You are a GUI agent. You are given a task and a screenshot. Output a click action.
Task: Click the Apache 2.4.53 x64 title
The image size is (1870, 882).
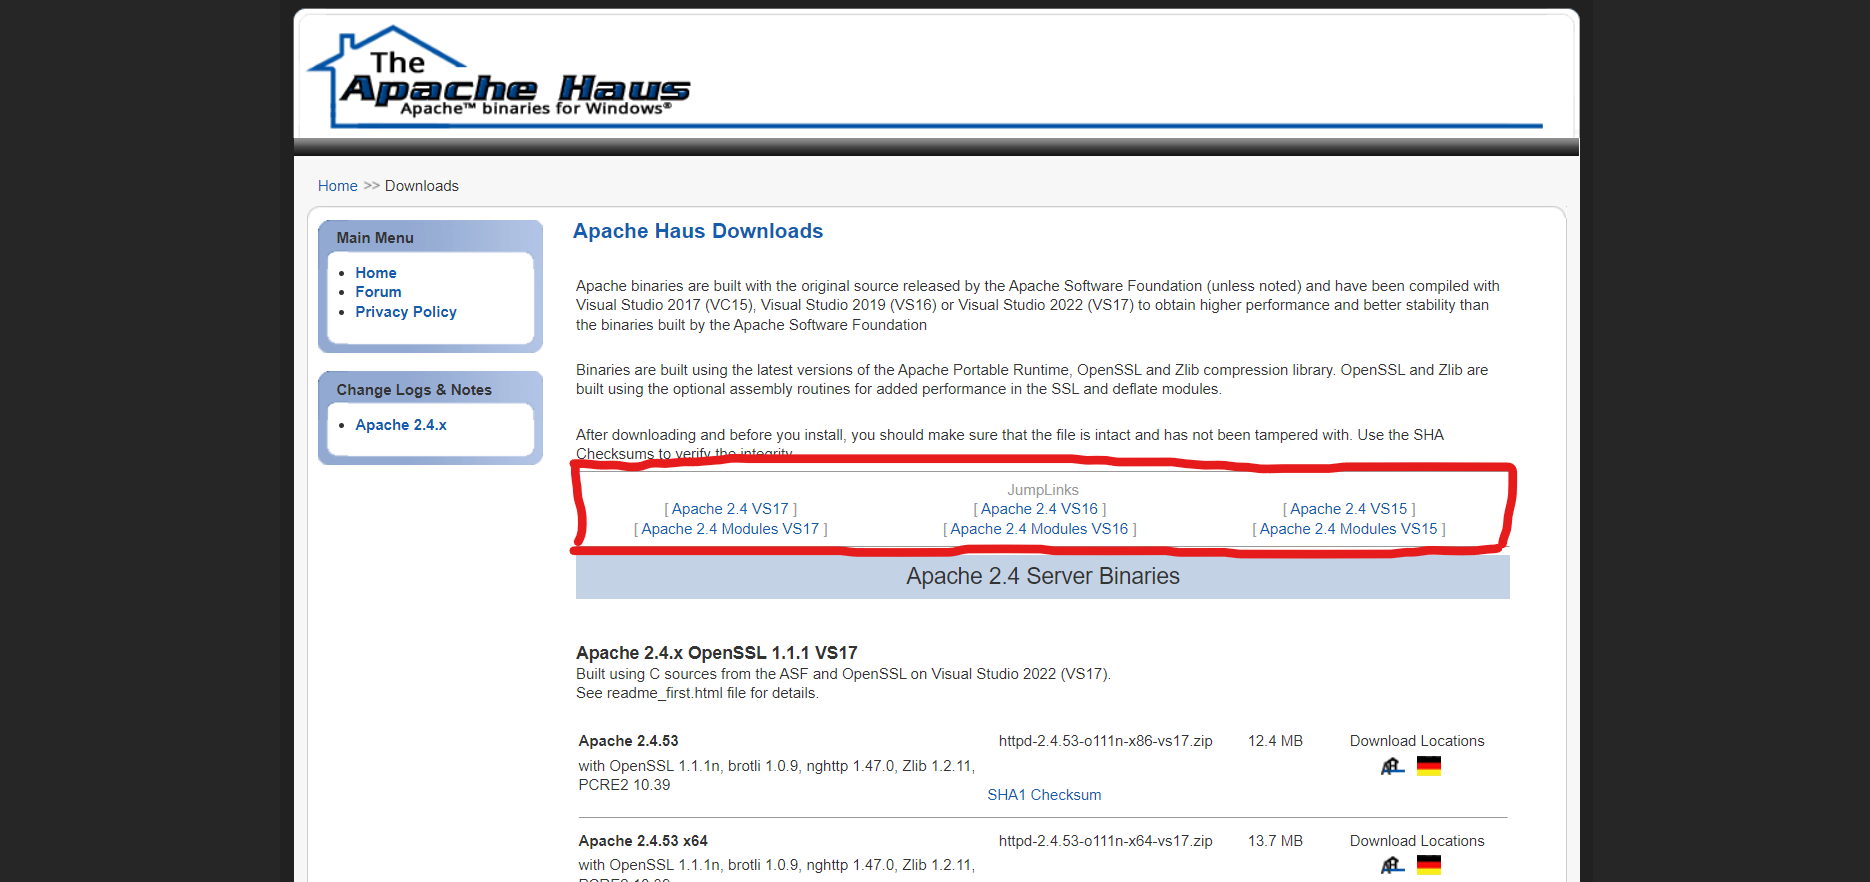(643, 841)
